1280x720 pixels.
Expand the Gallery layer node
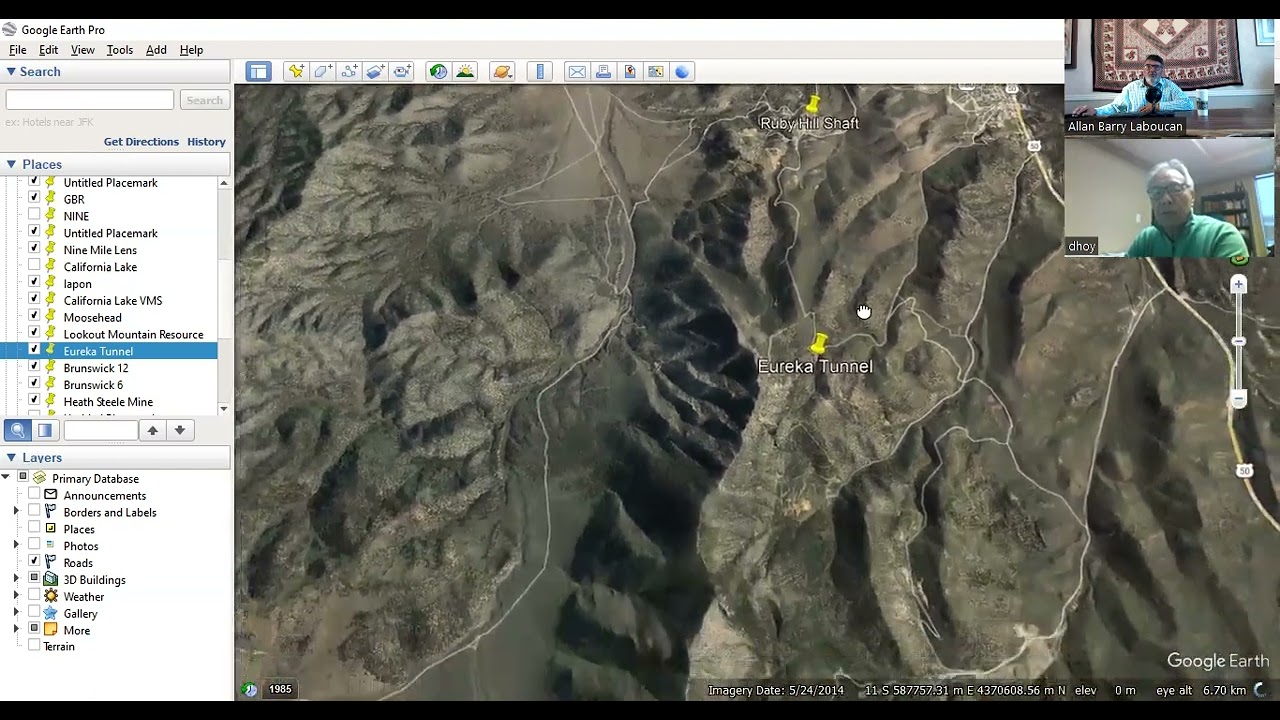tap(16, 613)
